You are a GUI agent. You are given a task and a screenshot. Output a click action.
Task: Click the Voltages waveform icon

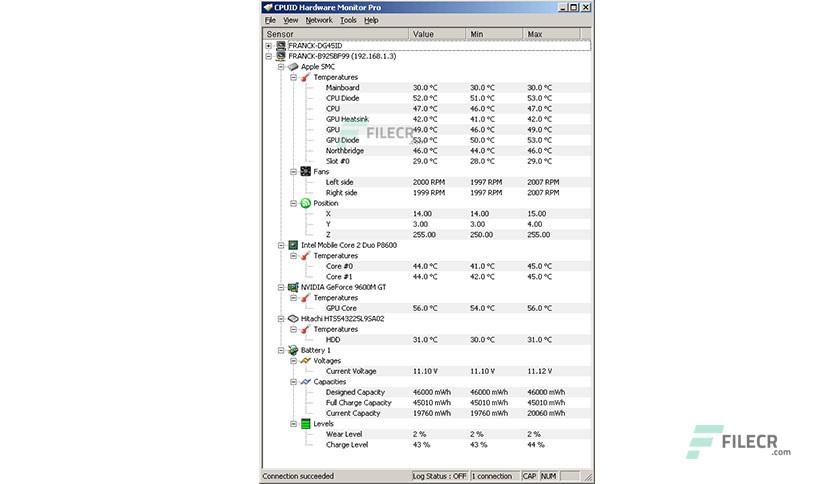(306, 361)
